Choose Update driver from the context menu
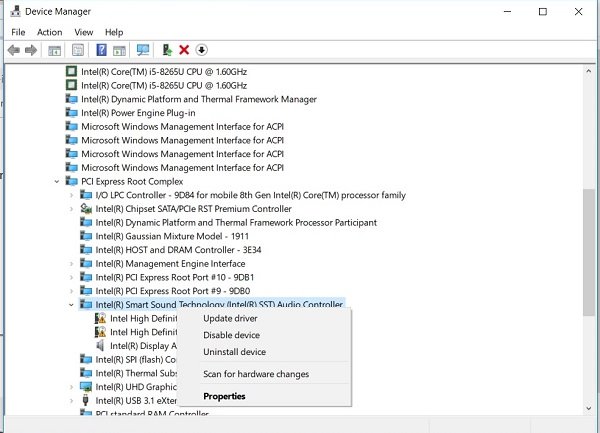The height and width of the screenshot is (433, 600). (x=230, y=319)
